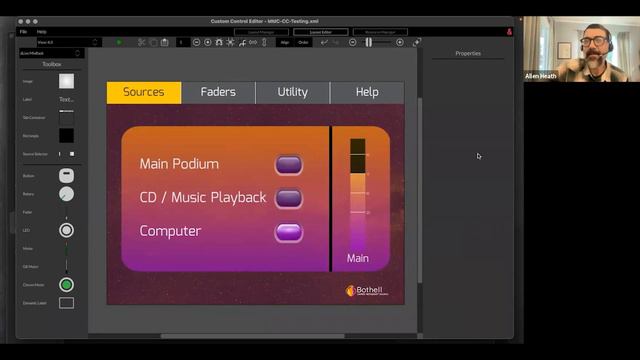Open the dLive MixRack dropdown above Toolbox

51,53
